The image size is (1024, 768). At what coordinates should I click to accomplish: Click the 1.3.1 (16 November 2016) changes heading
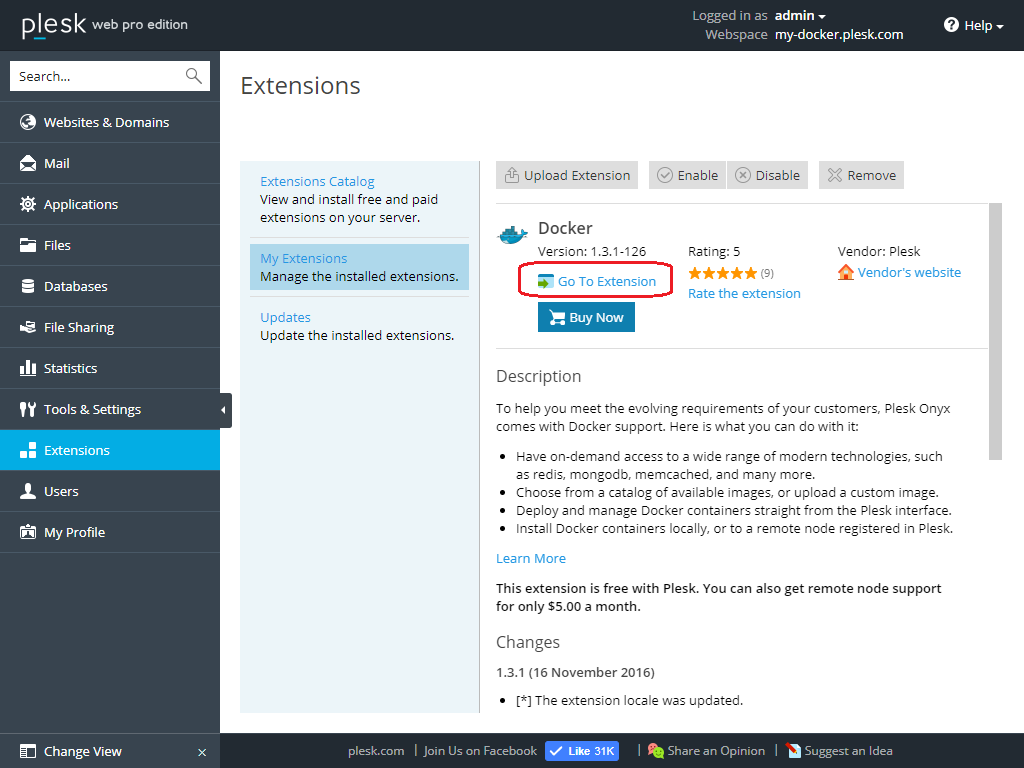click(x=575, y=673)
